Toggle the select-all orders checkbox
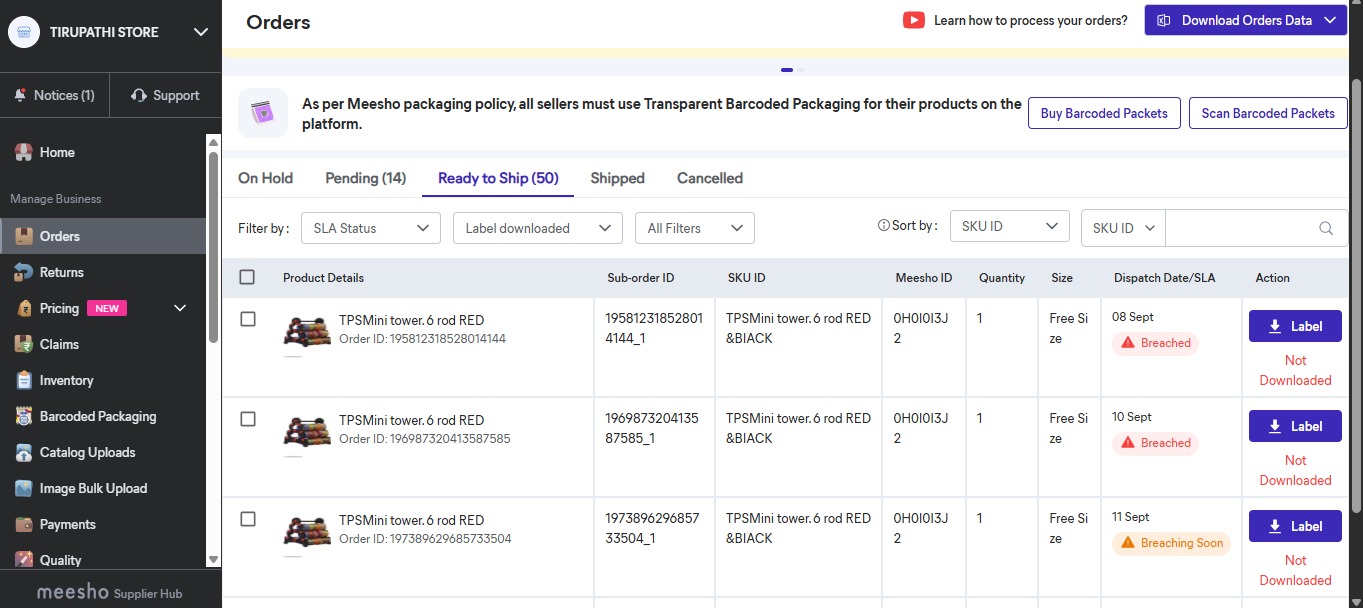1363x608 pixels. (248, 278)
